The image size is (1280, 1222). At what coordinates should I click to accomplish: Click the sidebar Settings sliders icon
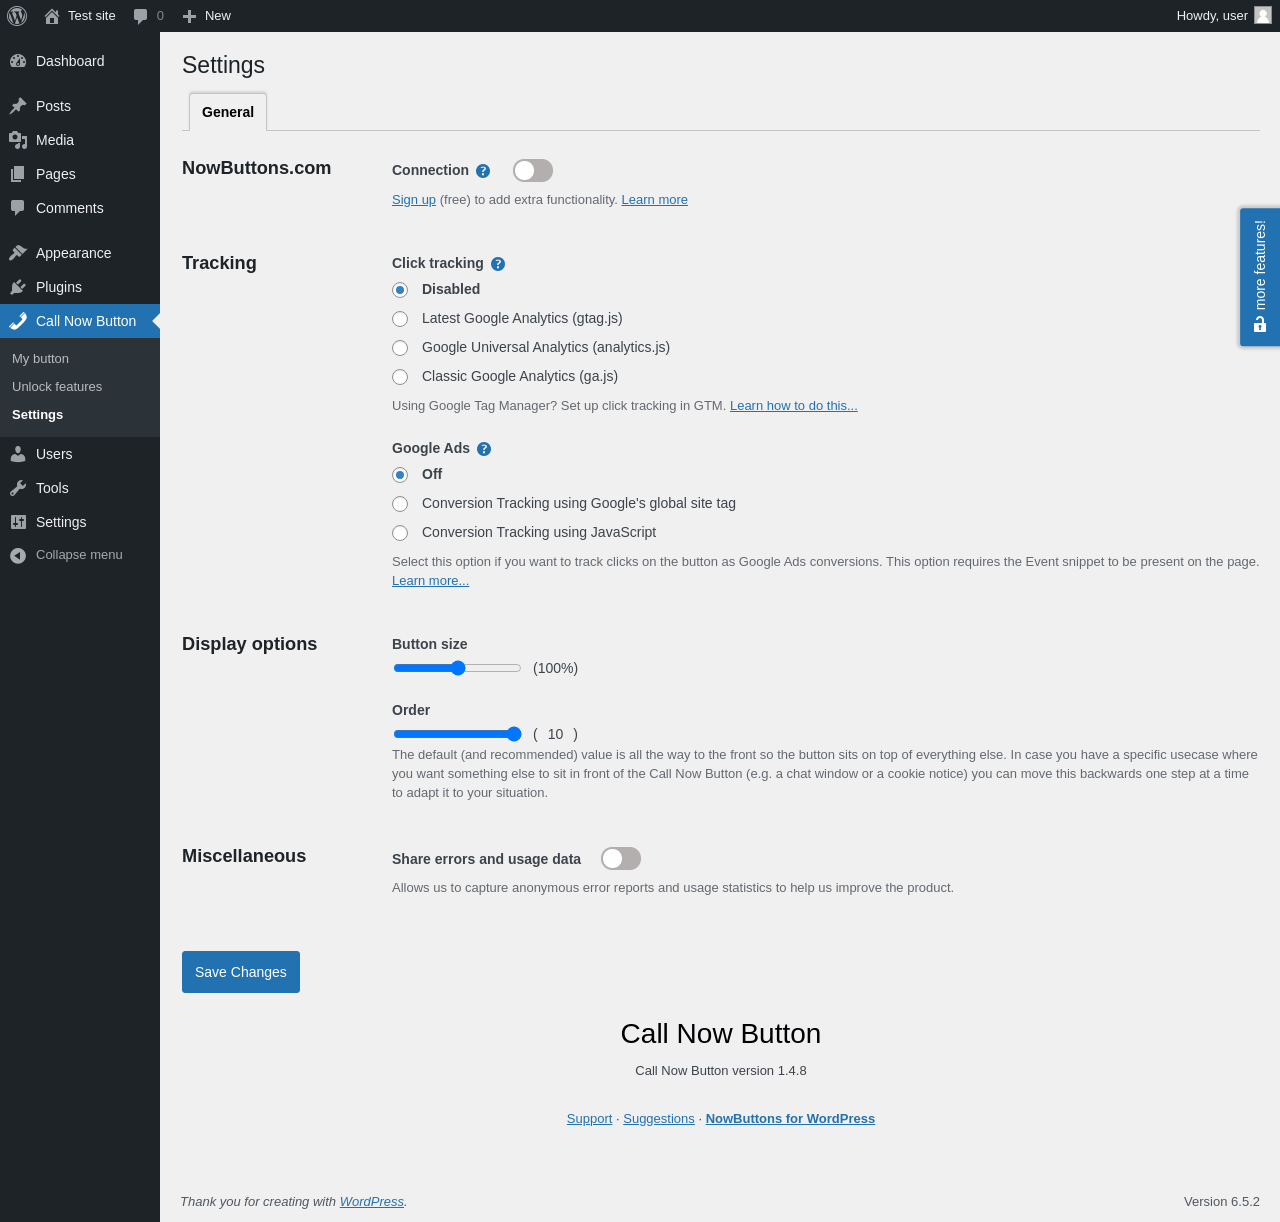click(x=18, y=522)
